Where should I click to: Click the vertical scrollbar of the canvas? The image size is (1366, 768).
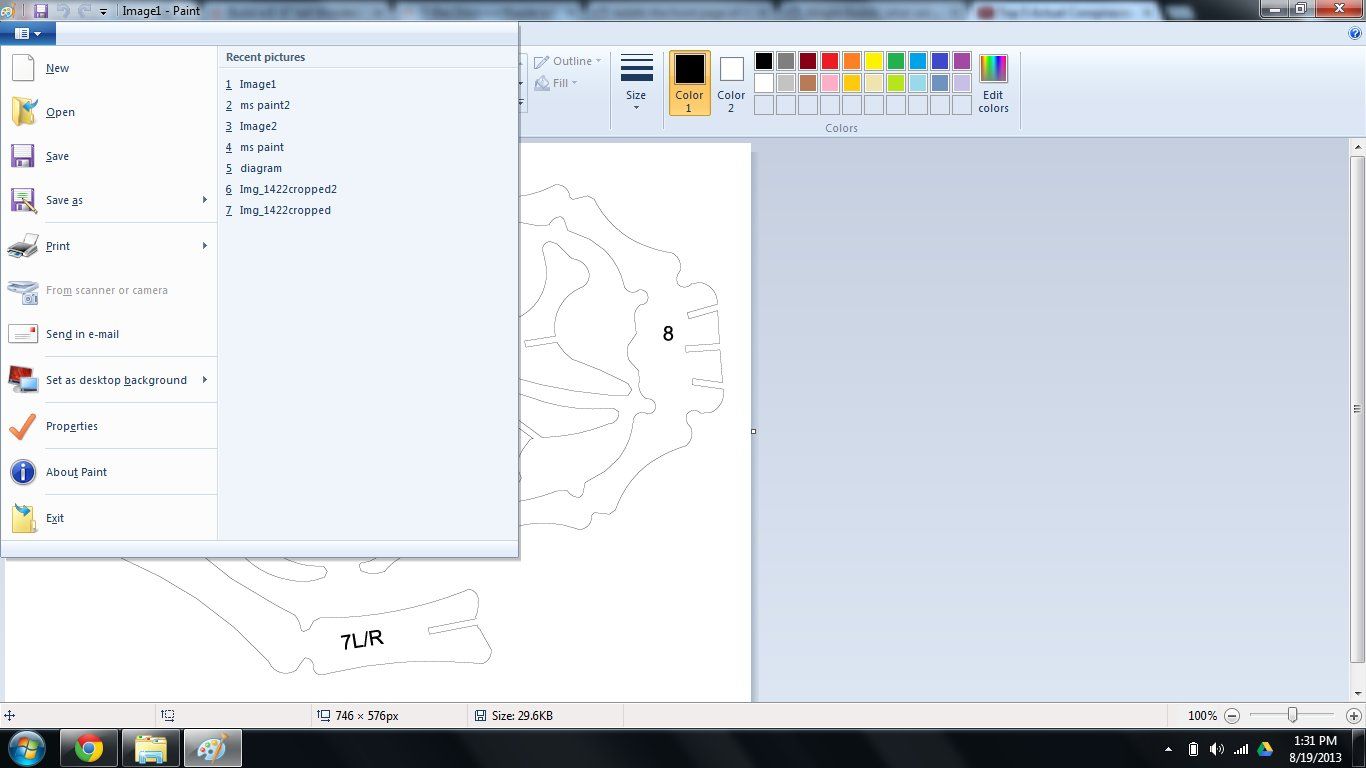point(1357,408)
